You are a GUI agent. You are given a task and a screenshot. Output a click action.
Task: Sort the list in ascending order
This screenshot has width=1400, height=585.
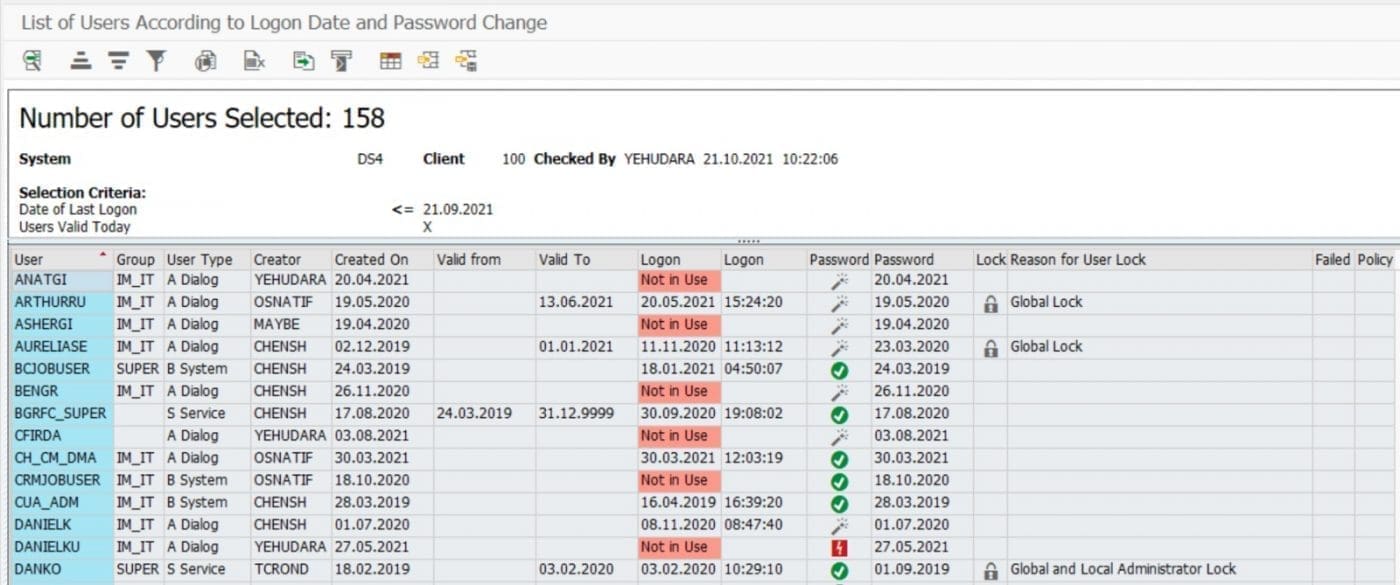[81, 61]
